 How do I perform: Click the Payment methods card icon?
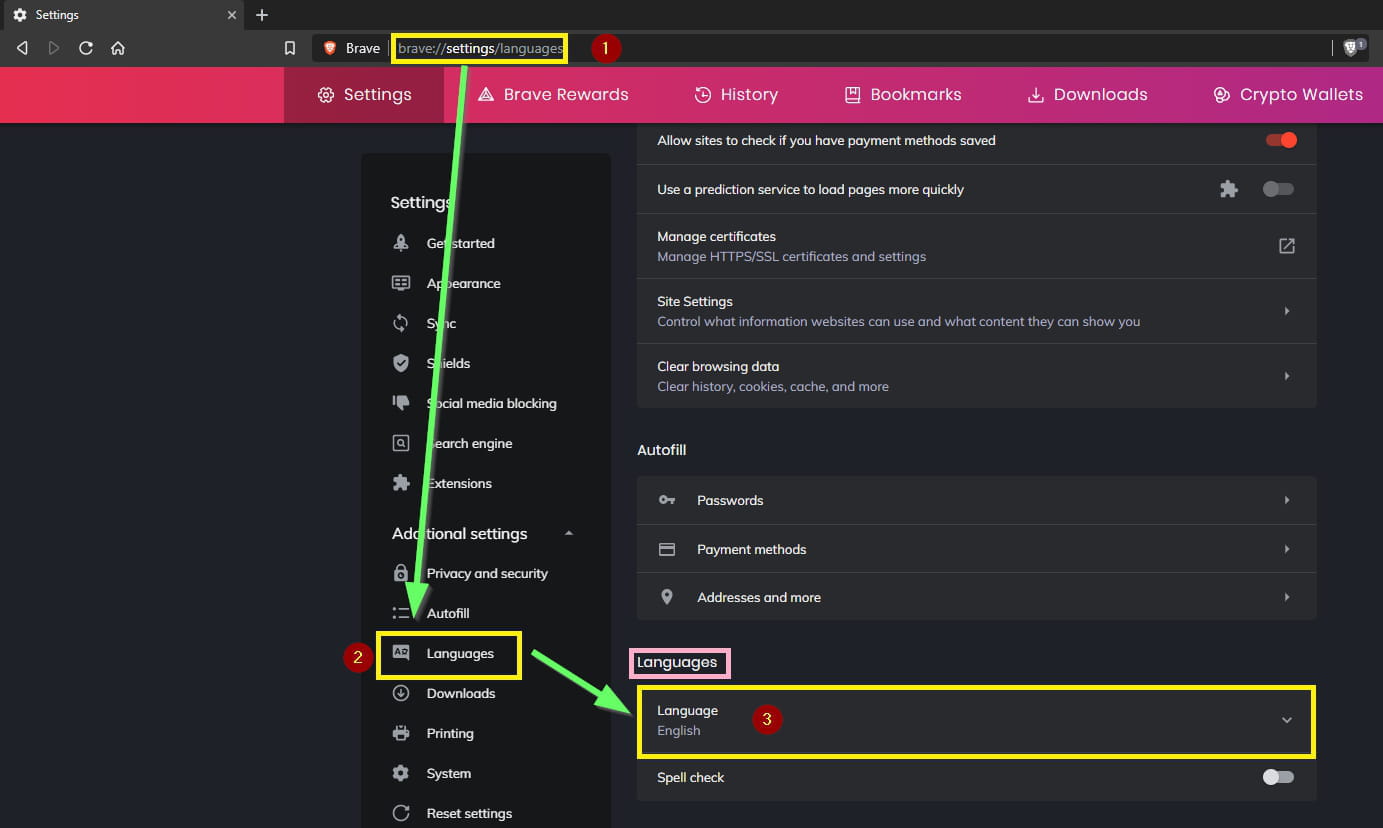(667, 549)
